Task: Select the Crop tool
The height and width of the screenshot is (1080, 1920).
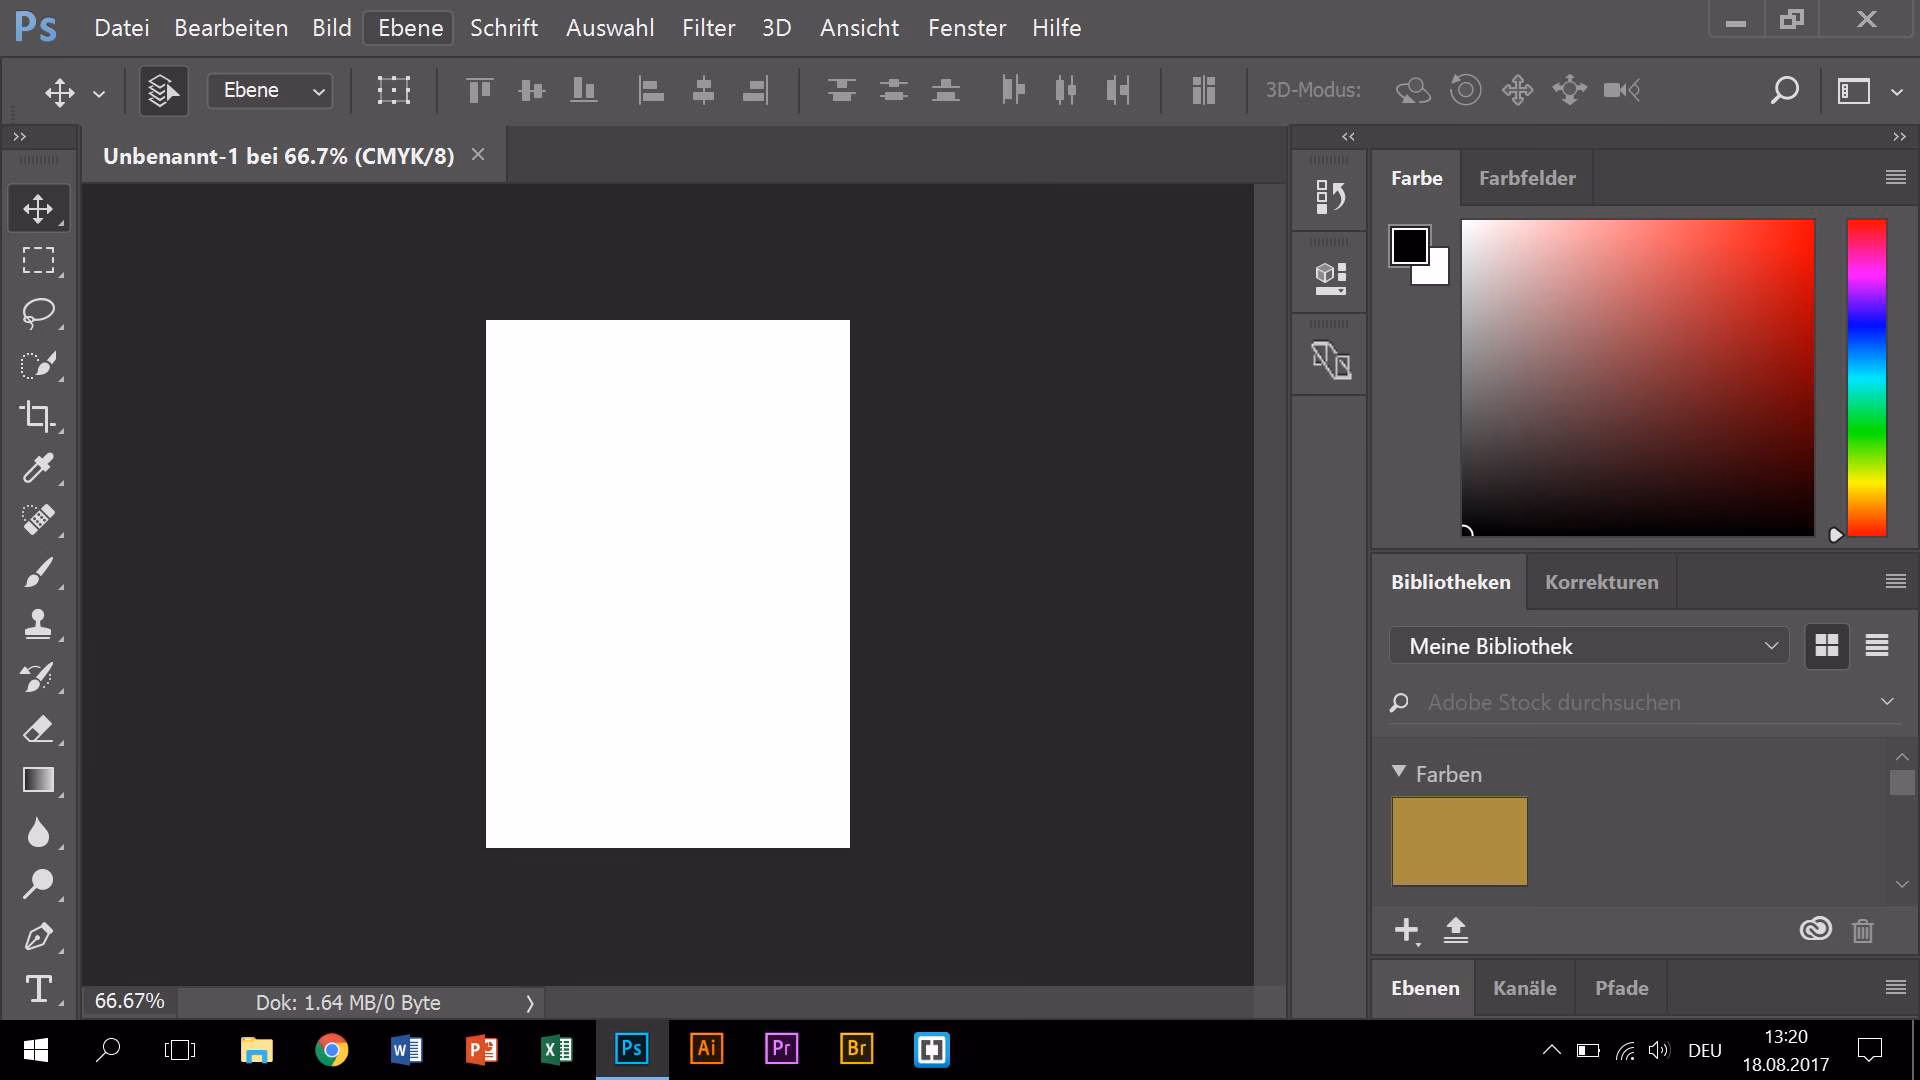Action: (x=38, y=416)
